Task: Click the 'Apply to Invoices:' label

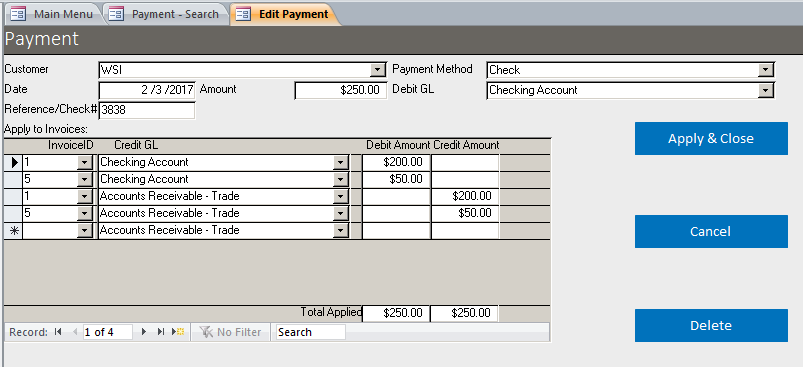Action: pos(46,129)
